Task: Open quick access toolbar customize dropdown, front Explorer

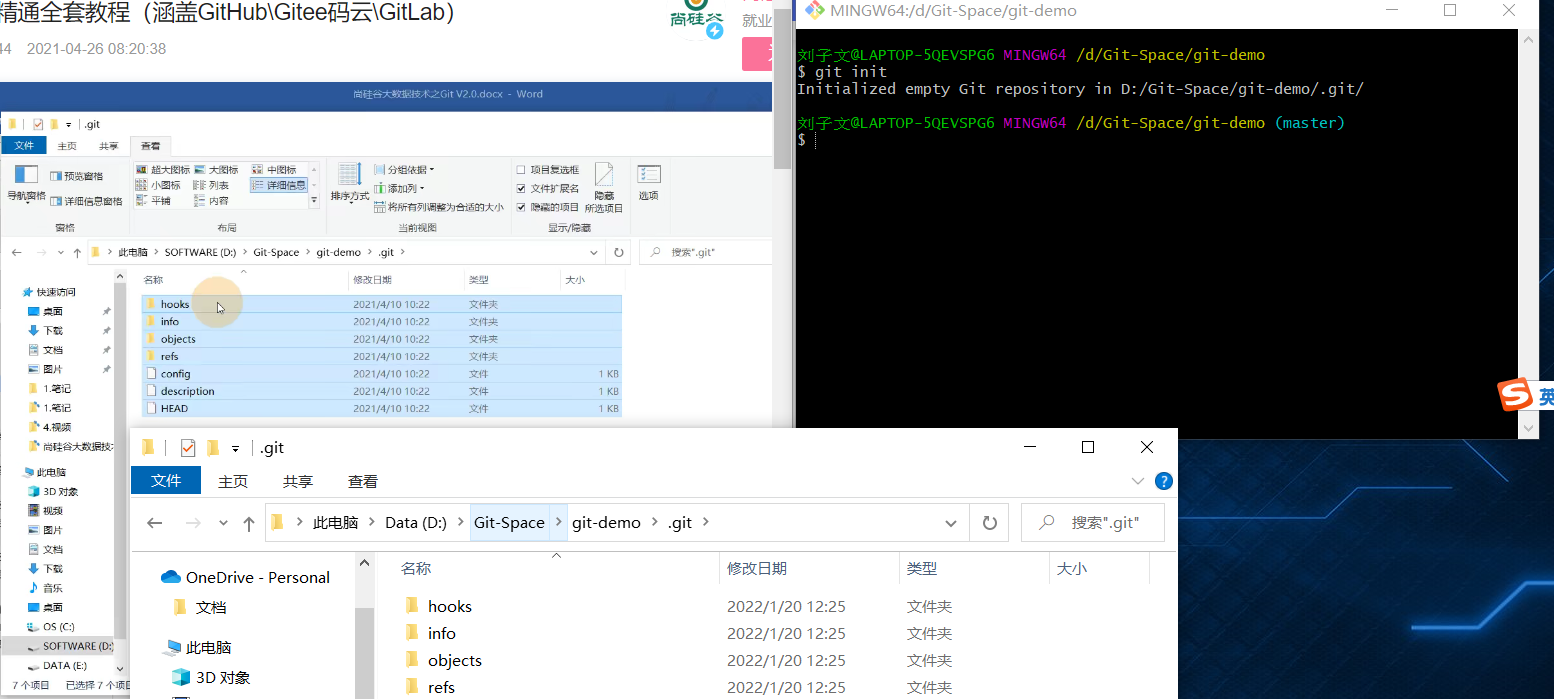Action: pyautogui.click(x=236, y=448)
